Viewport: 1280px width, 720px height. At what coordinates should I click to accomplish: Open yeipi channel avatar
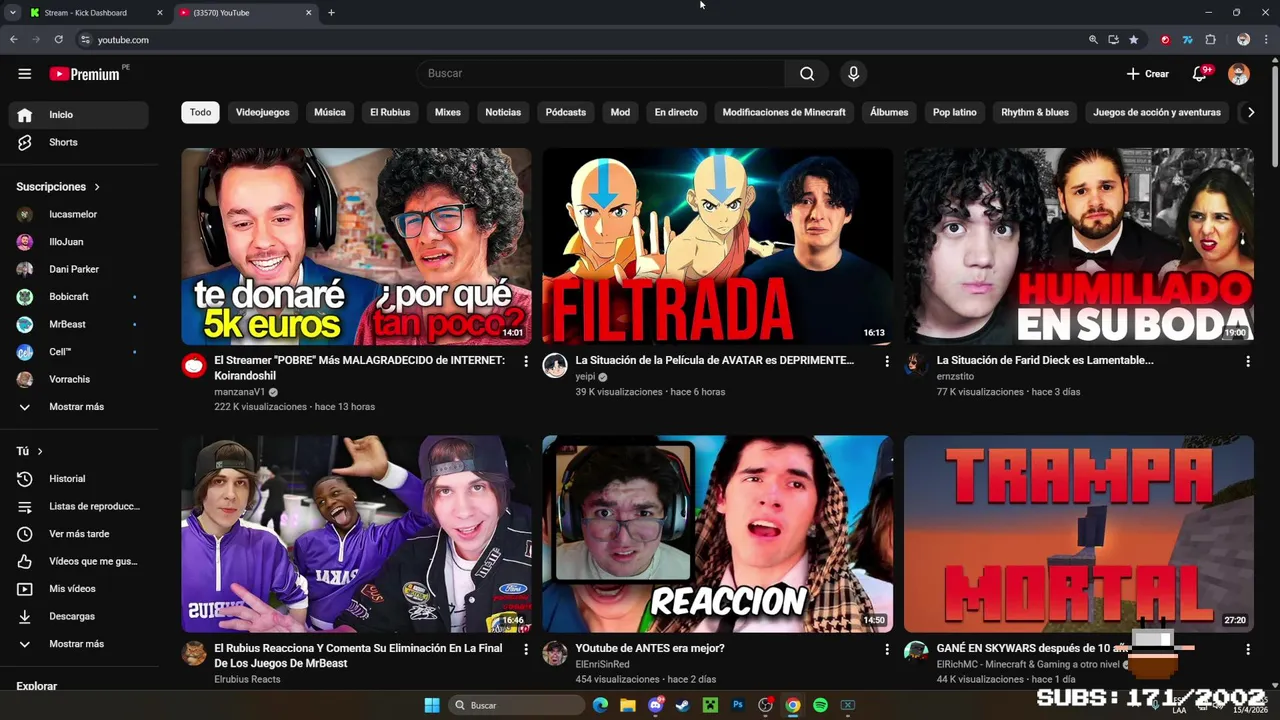(555, 365)
